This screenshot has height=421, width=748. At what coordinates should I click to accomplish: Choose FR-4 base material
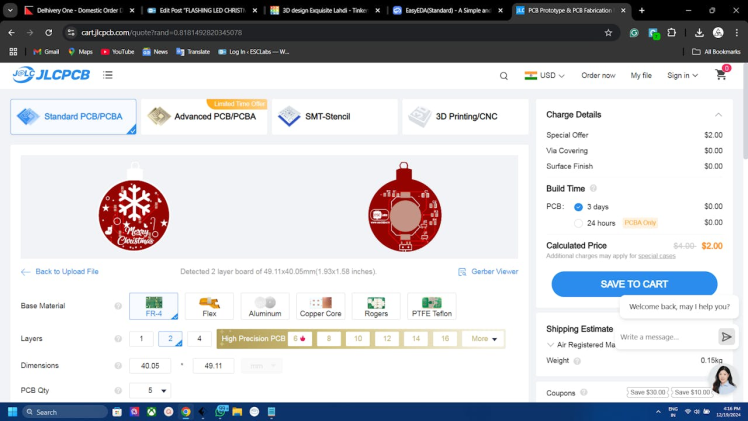coord(154,306)
